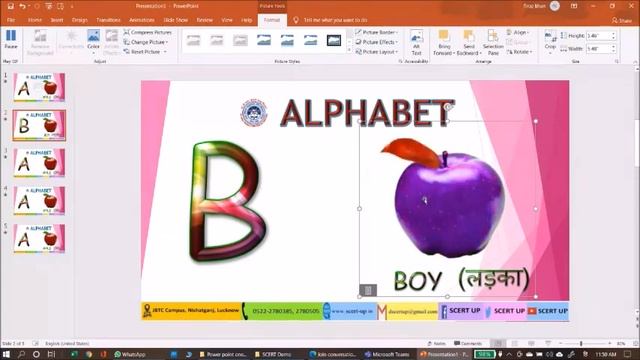The height and width of the screenshot is (360, 640).
Task: Open the Change Picture dropdown
Action: tap(146, 42)
